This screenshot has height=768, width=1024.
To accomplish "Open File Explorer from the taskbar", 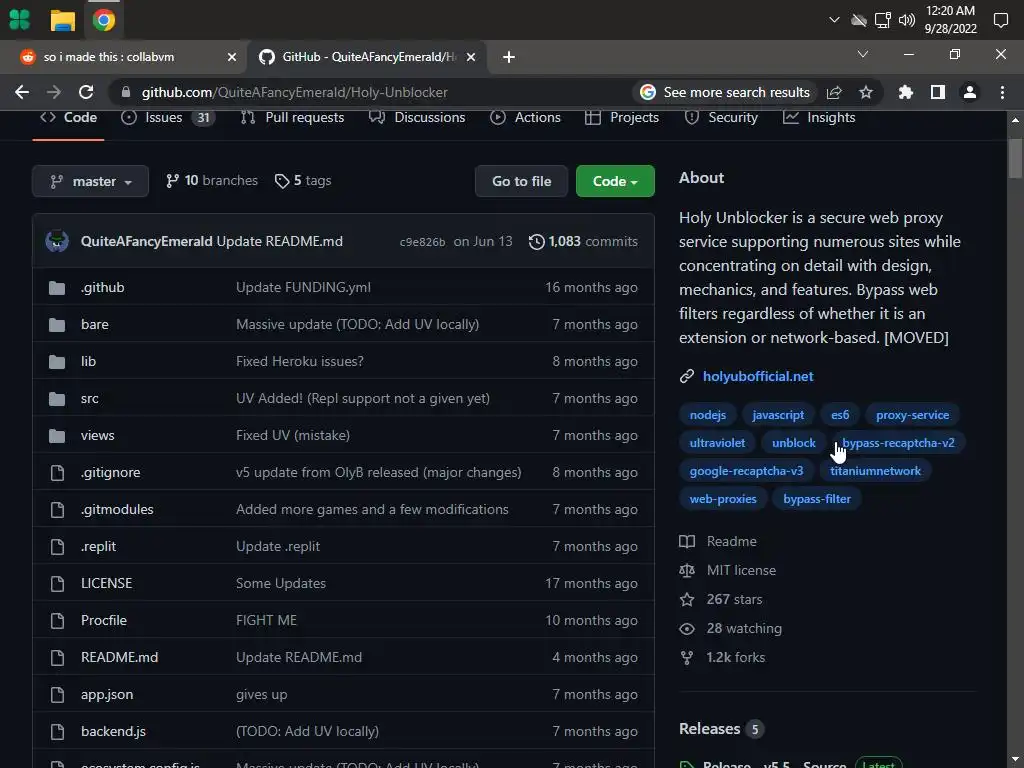I will (63, 20).
